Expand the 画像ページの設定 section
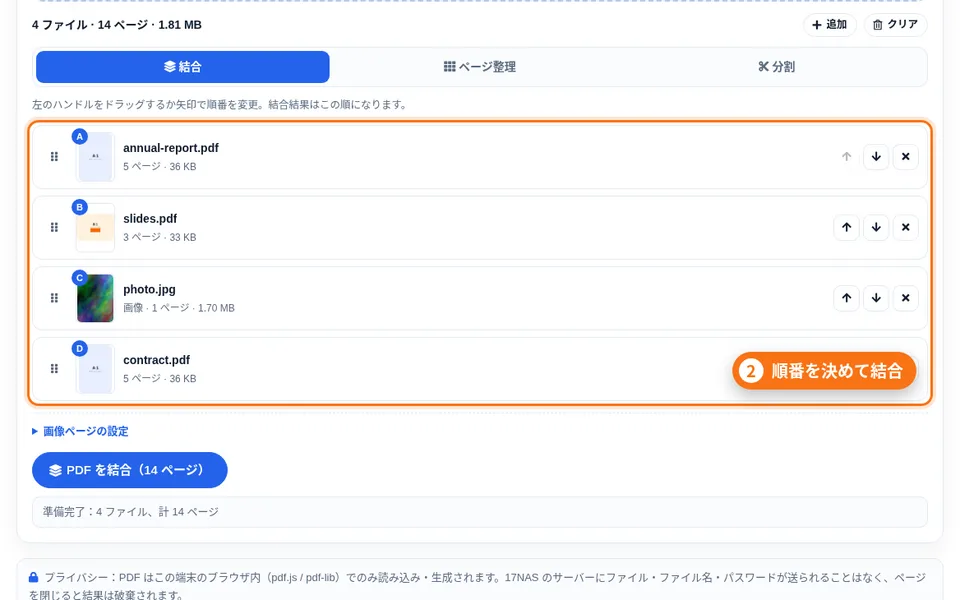 tap(80, 431)
